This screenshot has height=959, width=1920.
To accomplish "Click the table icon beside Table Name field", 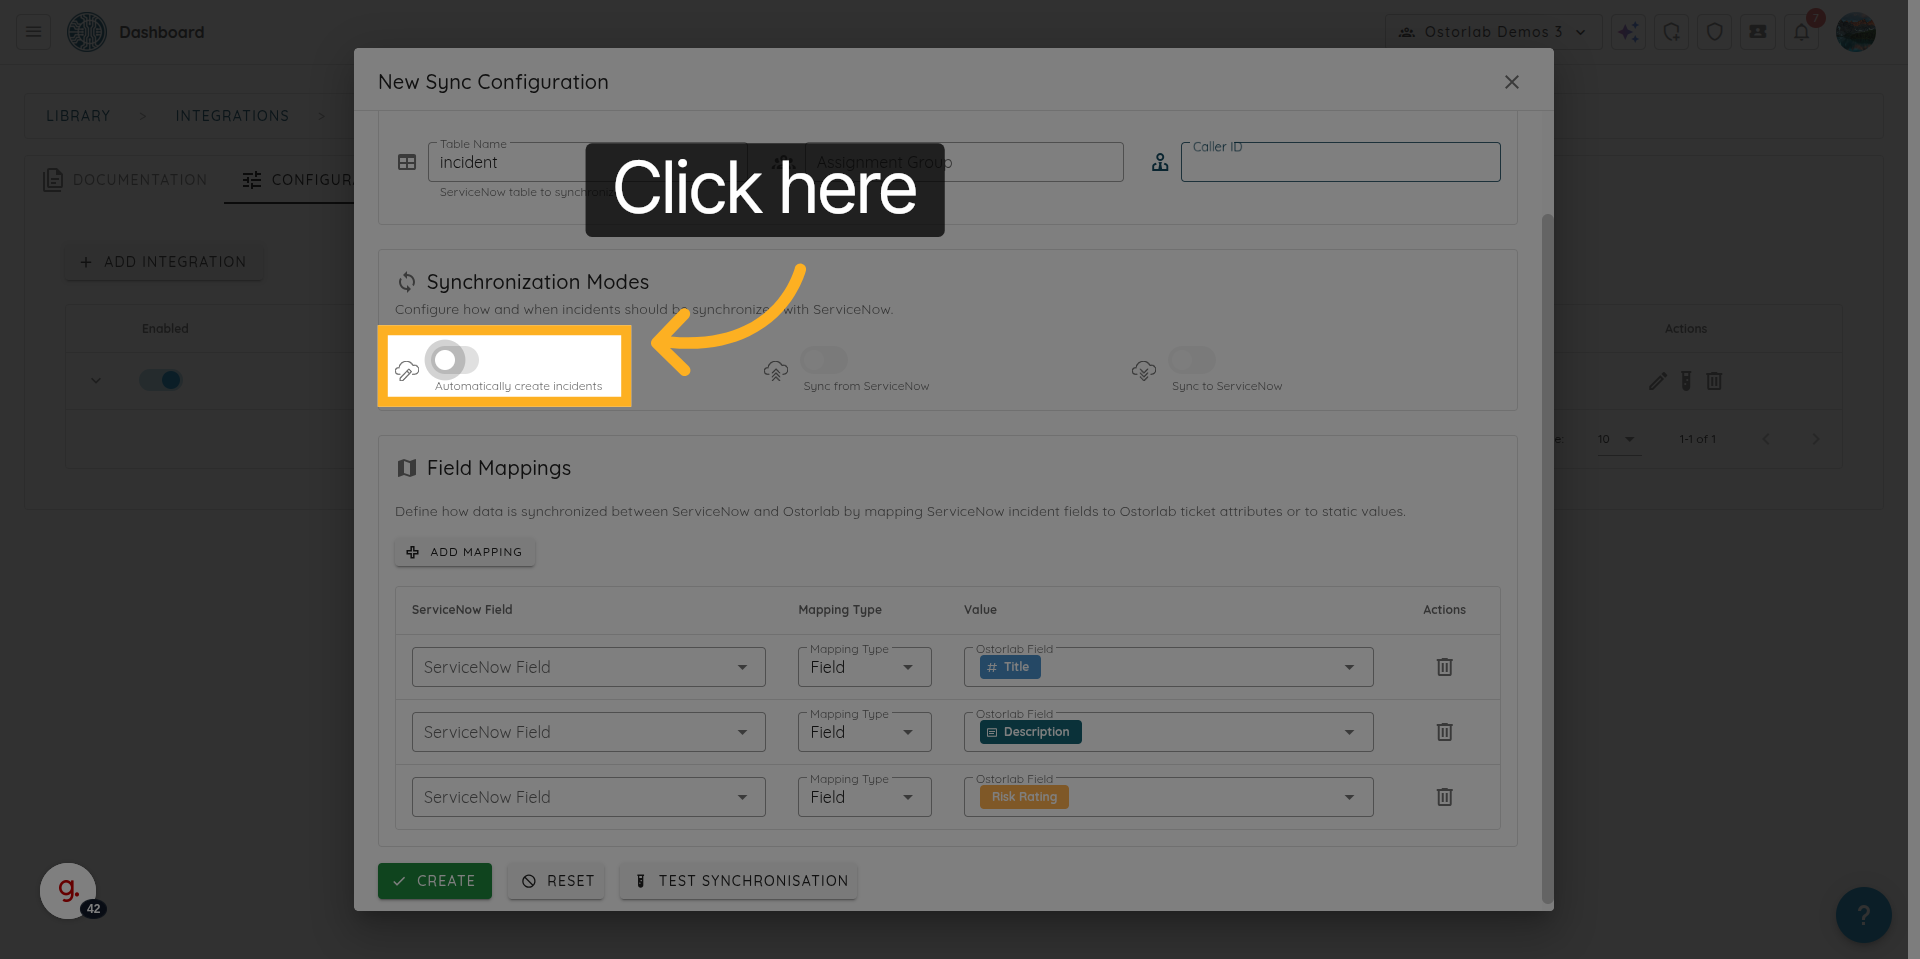I will [406, 161].
